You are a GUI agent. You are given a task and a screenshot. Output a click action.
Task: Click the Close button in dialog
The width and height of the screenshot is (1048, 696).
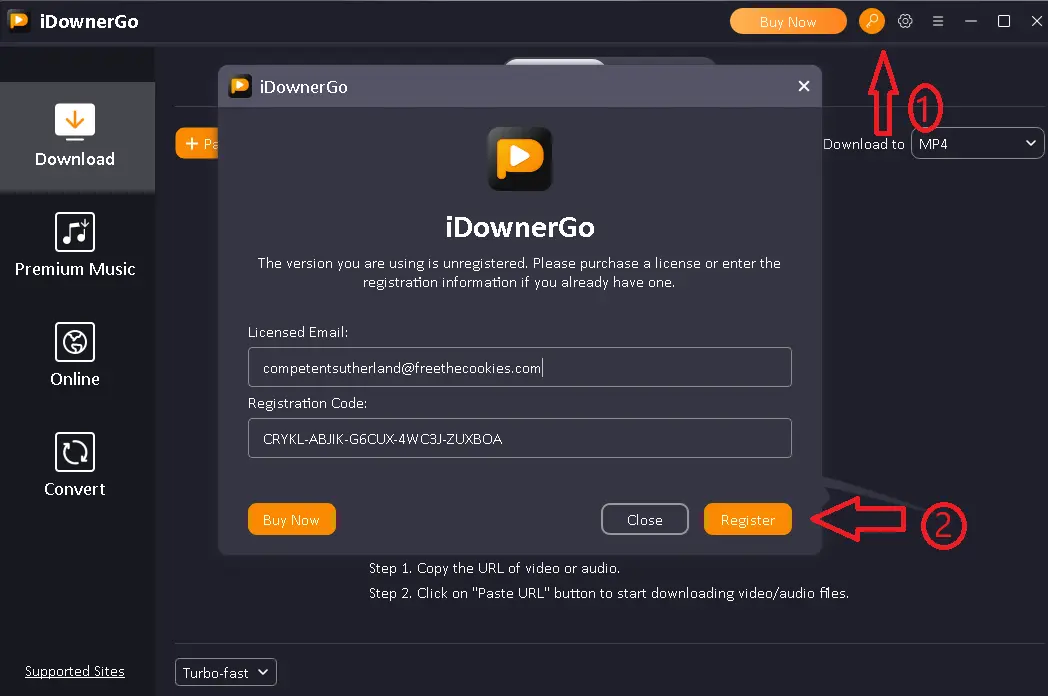coord(644,520)
